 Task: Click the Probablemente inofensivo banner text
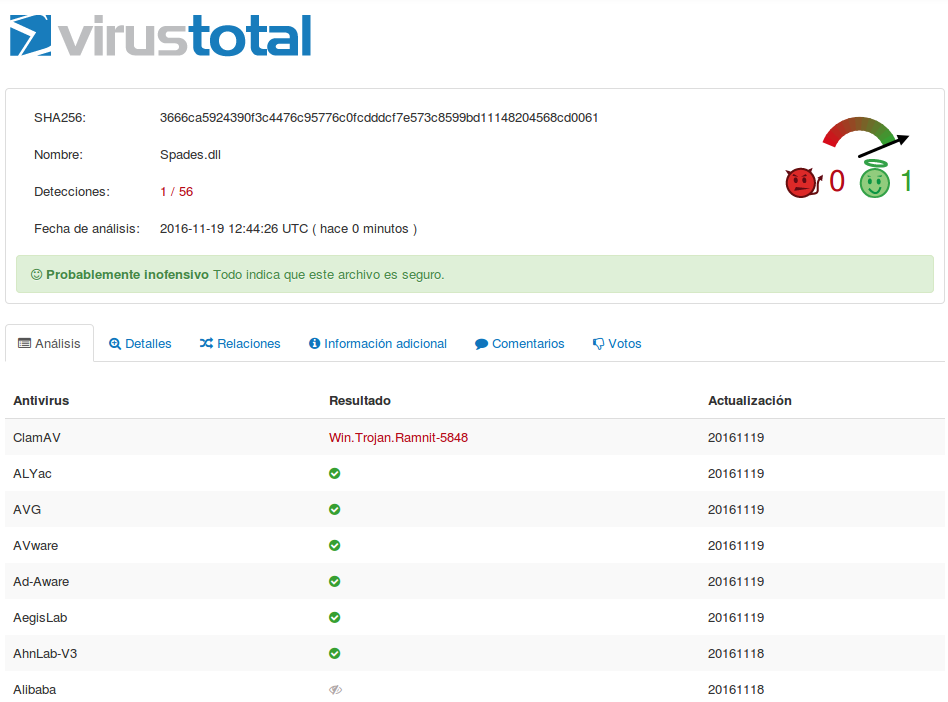tap(128, 275)
